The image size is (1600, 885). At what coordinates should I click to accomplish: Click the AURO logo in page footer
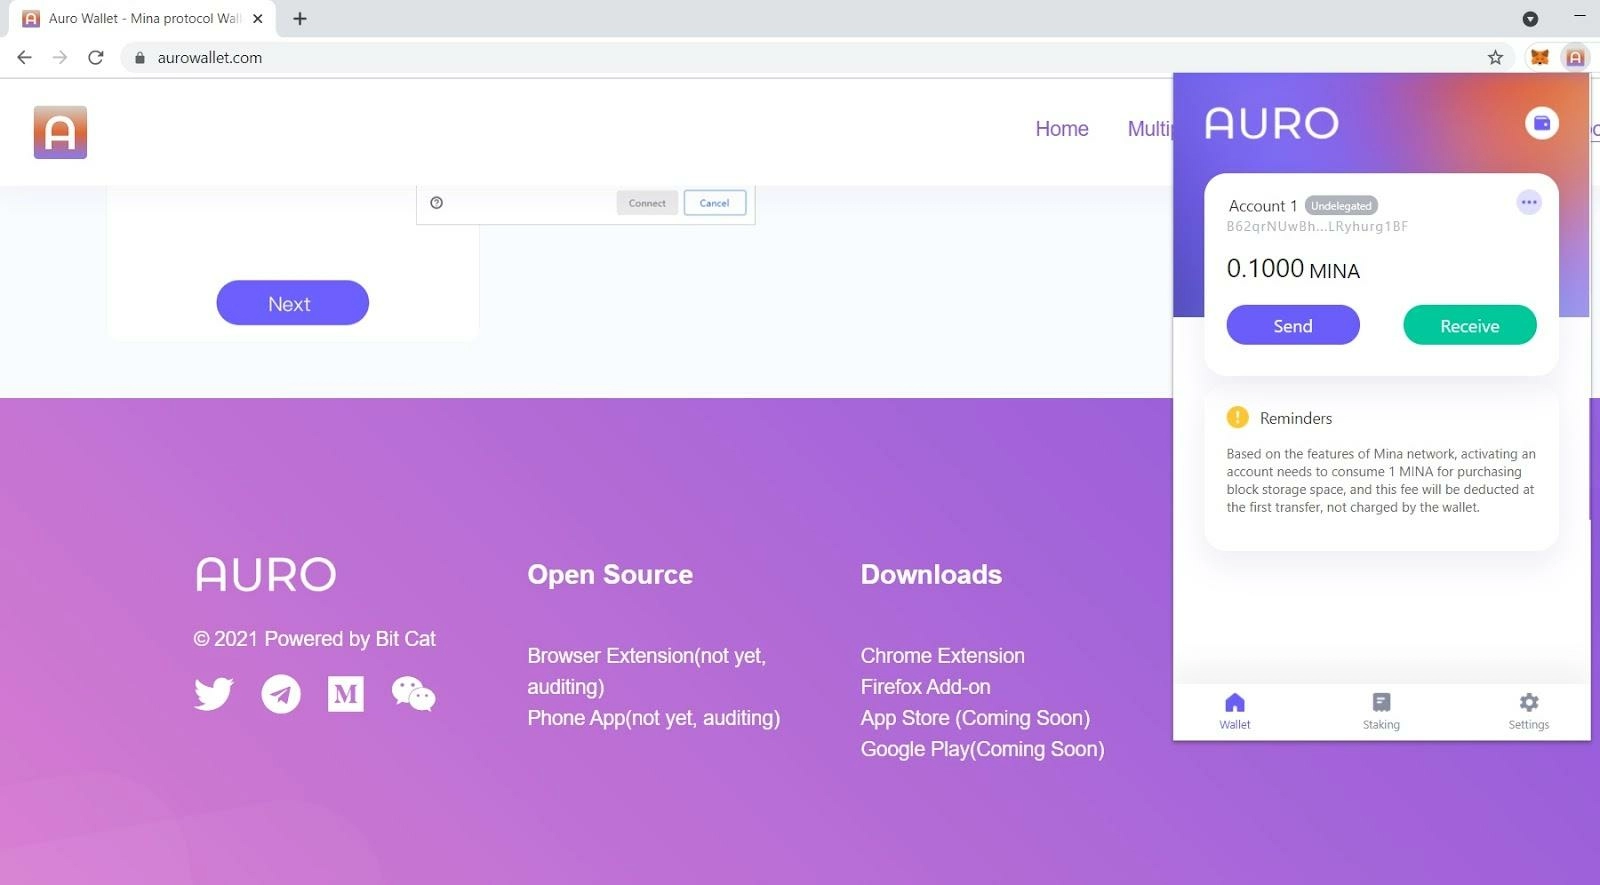coord(265,574)
